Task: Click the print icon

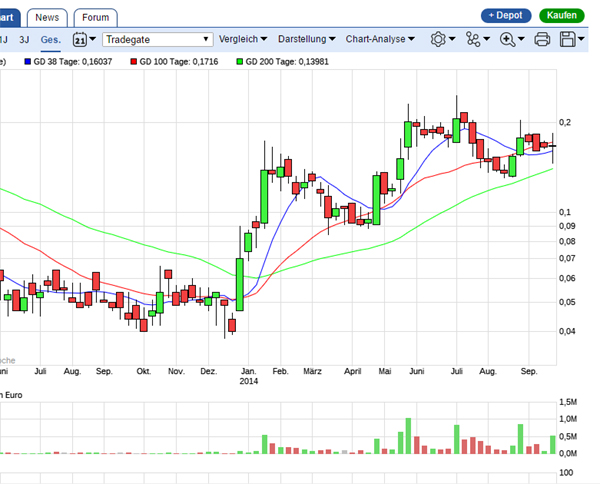Action: 542,39
